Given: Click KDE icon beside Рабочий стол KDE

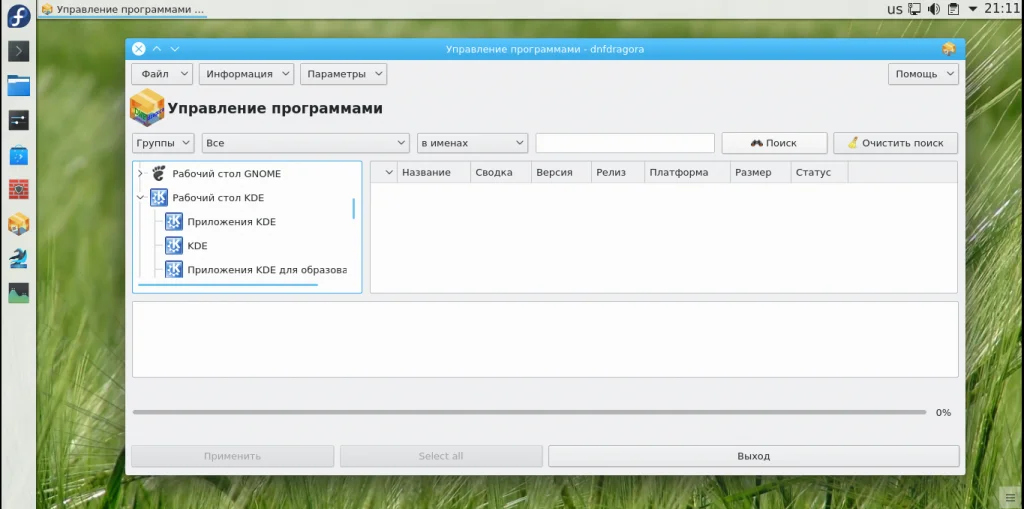Looking at the screenshot, I should pos(159,197).
